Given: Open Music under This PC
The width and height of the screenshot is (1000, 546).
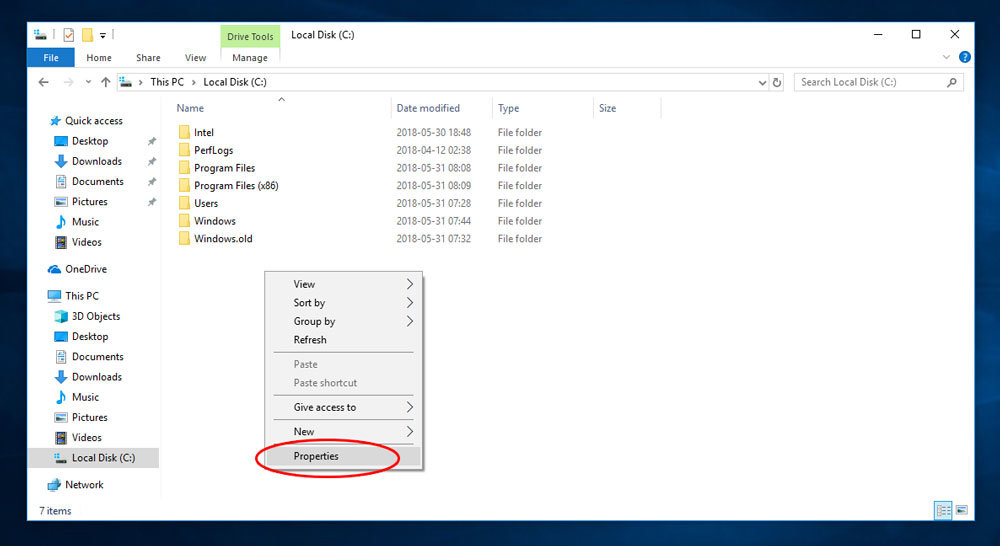Looking at the screenshot, I should point(85,397).
